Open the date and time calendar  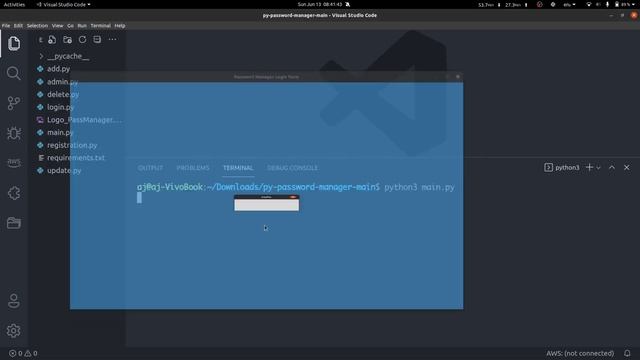pyautogui.click(x=320, y=4)
